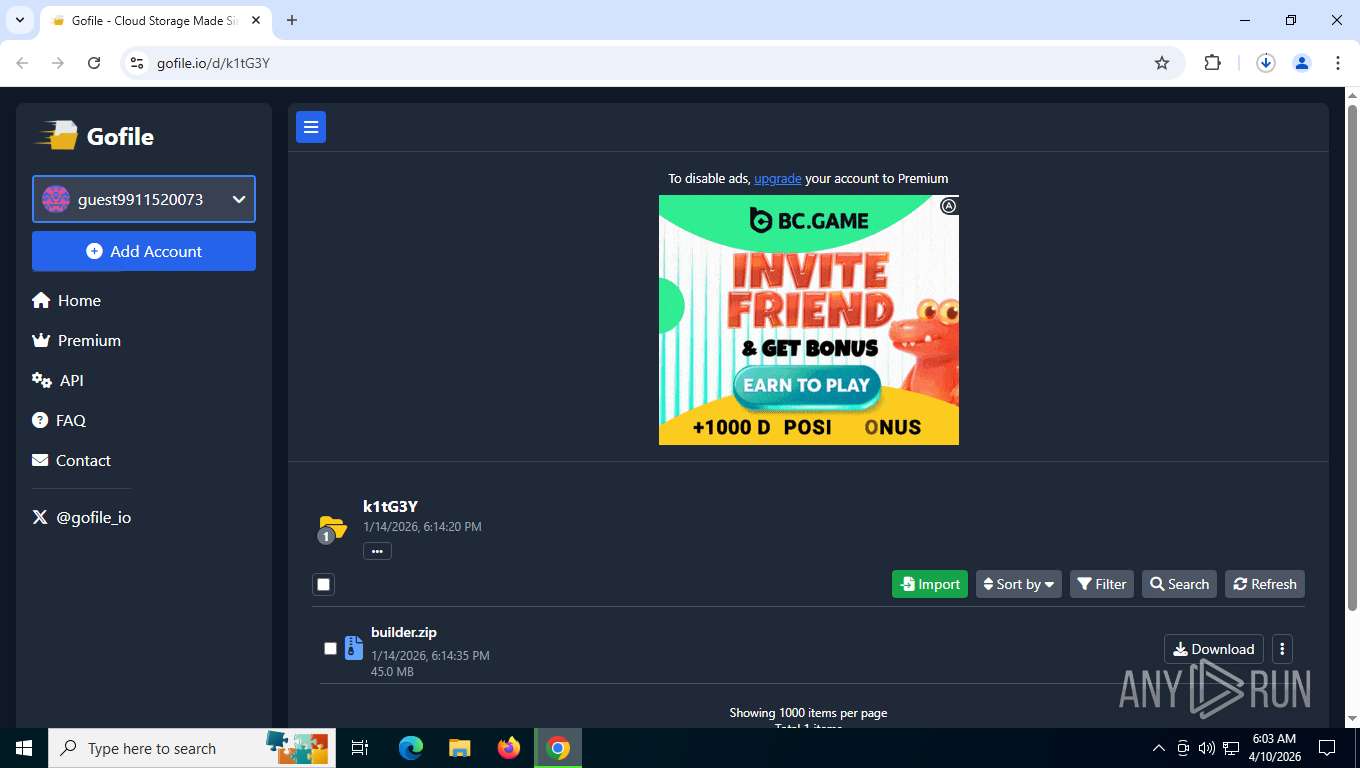The height and width of the screenshot is (768, 1360).
Task: Open the API page from sidebar
Action: click(58, 380)
